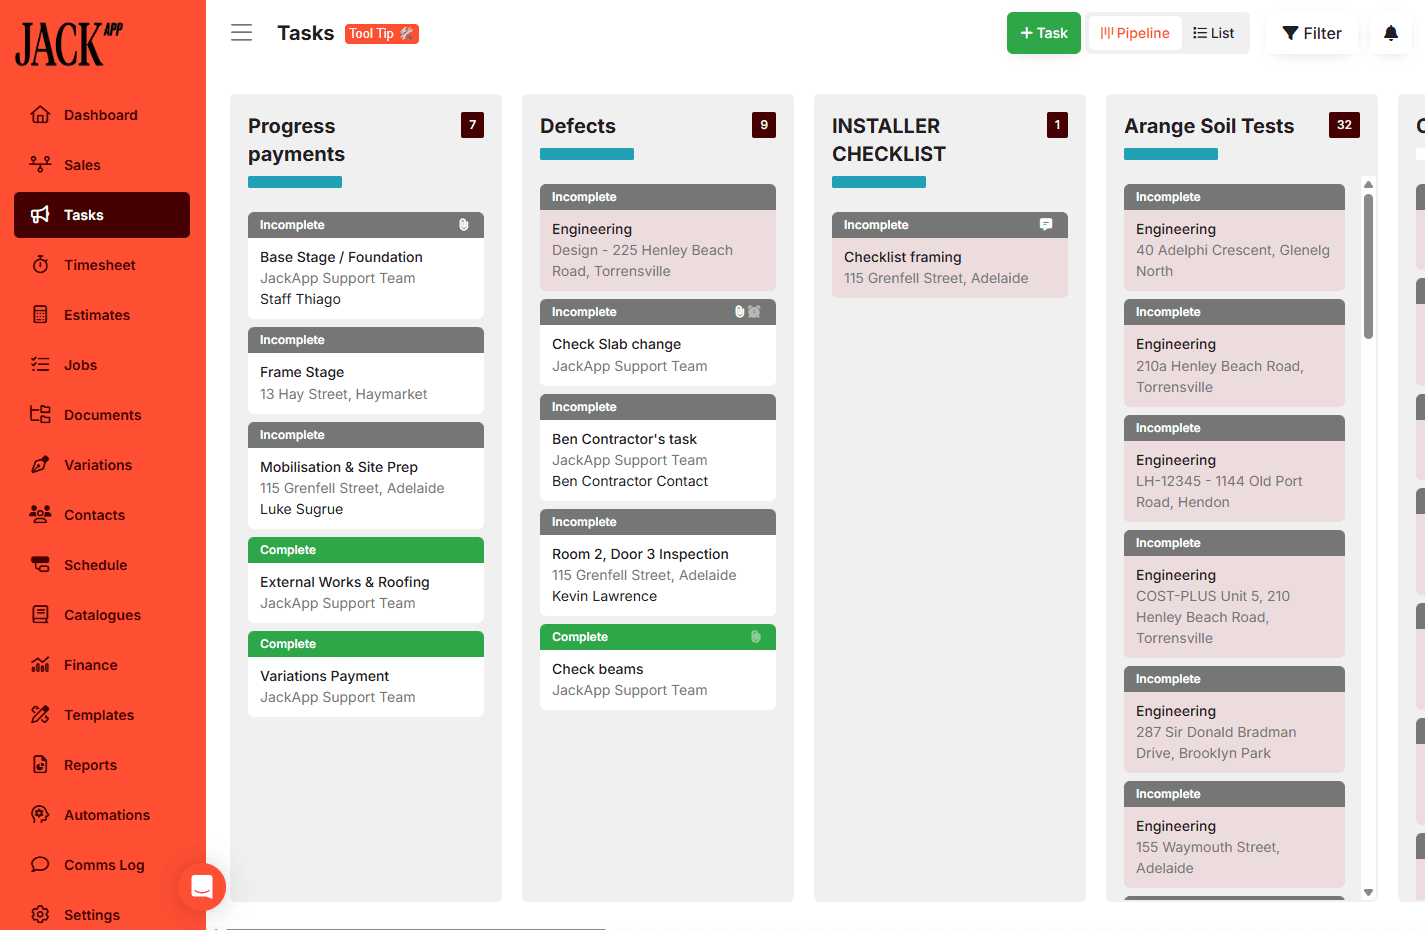Switch to Pipeline view

click(1135, 33)
